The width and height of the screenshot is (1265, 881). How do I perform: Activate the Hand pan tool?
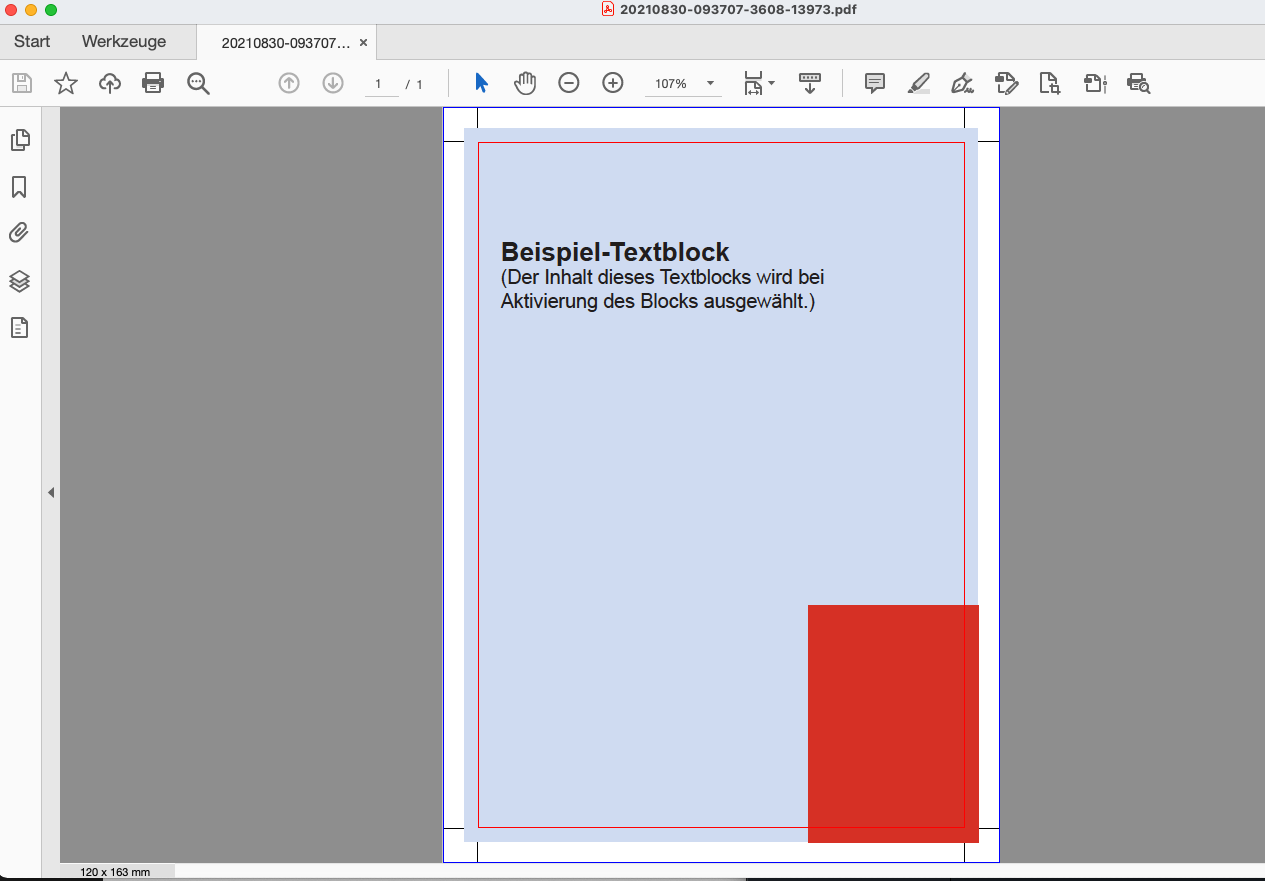(x=525, y=84)
